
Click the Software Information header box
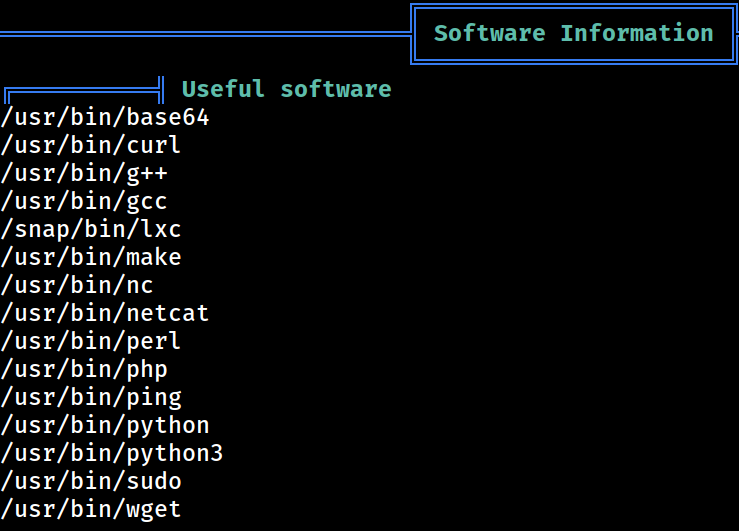[x=574, y=34]
